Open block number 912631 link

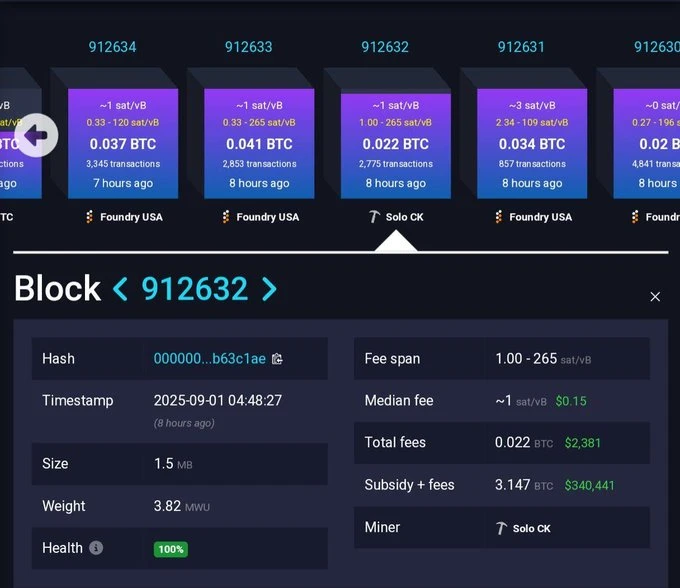(x=521, y=47)
